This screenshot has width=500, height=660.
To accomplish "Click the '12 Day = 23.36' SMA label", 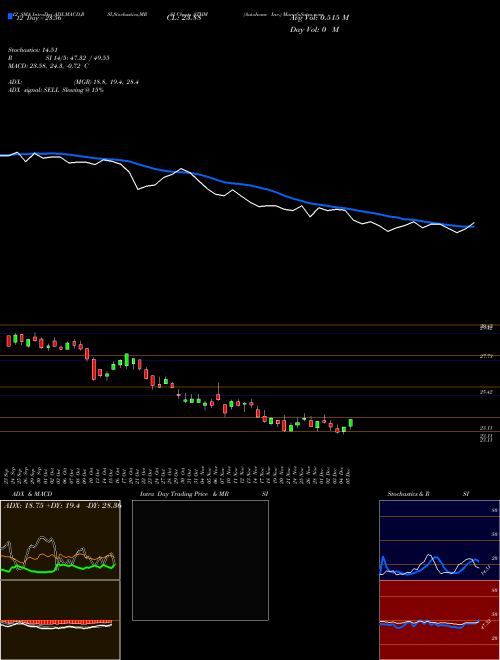I will tap(38, 18).
